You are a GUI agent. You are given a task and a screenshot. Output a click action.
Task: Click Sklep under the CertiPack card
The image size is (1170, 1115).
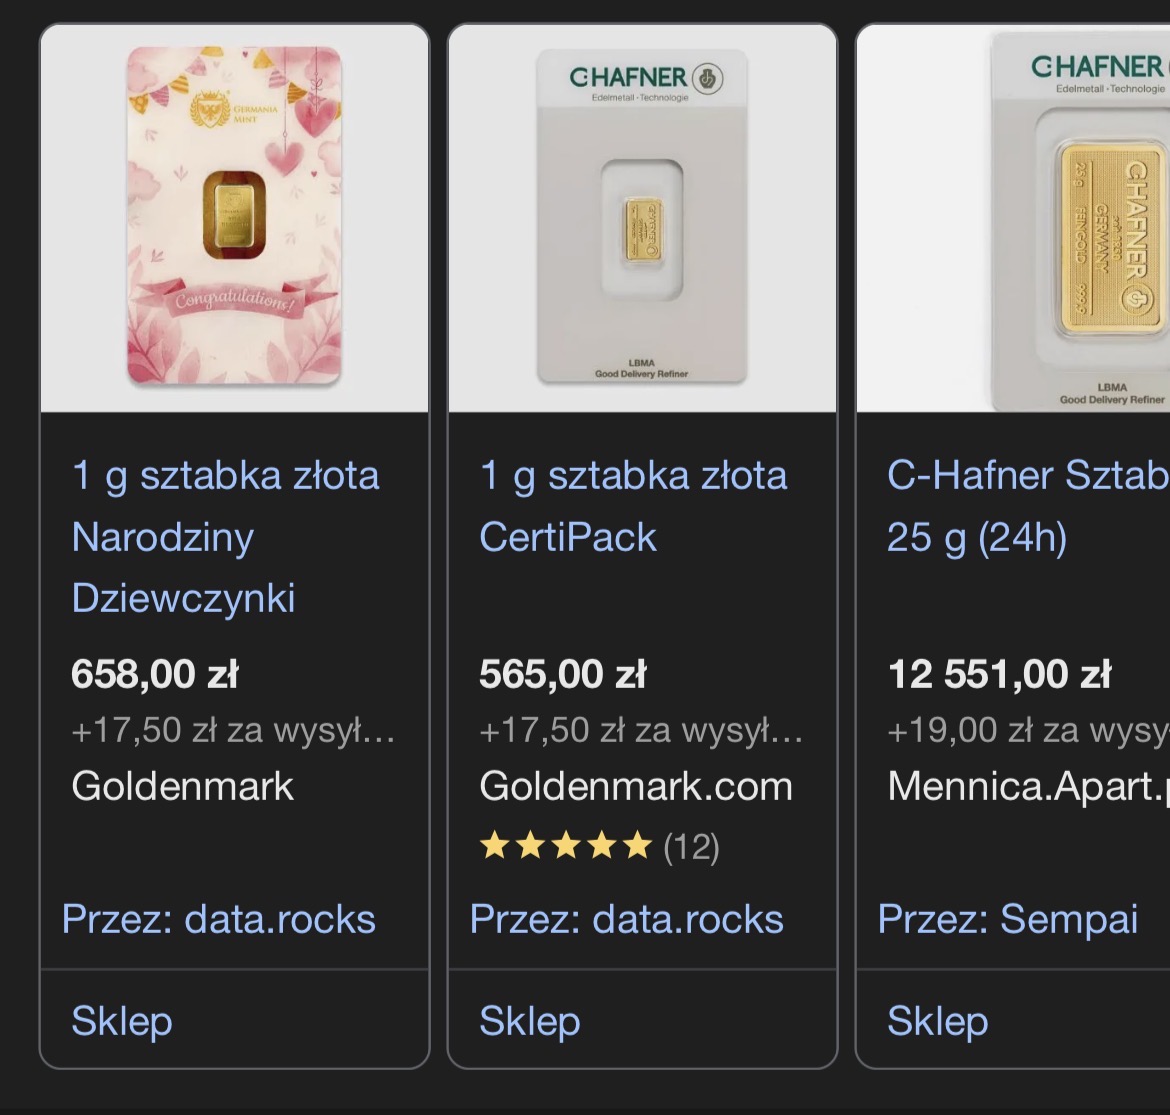pyautogui.click(x=530, y=1021)
